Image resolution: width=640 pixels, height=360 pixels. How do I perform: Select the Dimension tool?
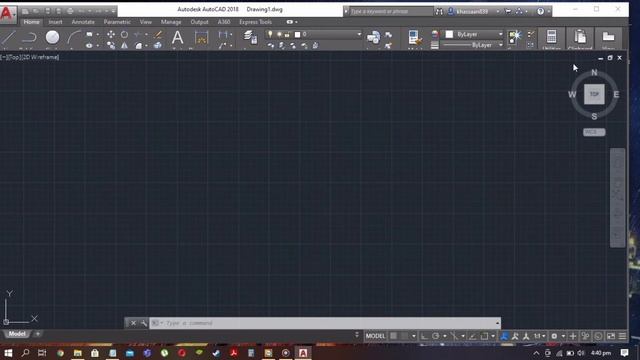click(201, 38)
